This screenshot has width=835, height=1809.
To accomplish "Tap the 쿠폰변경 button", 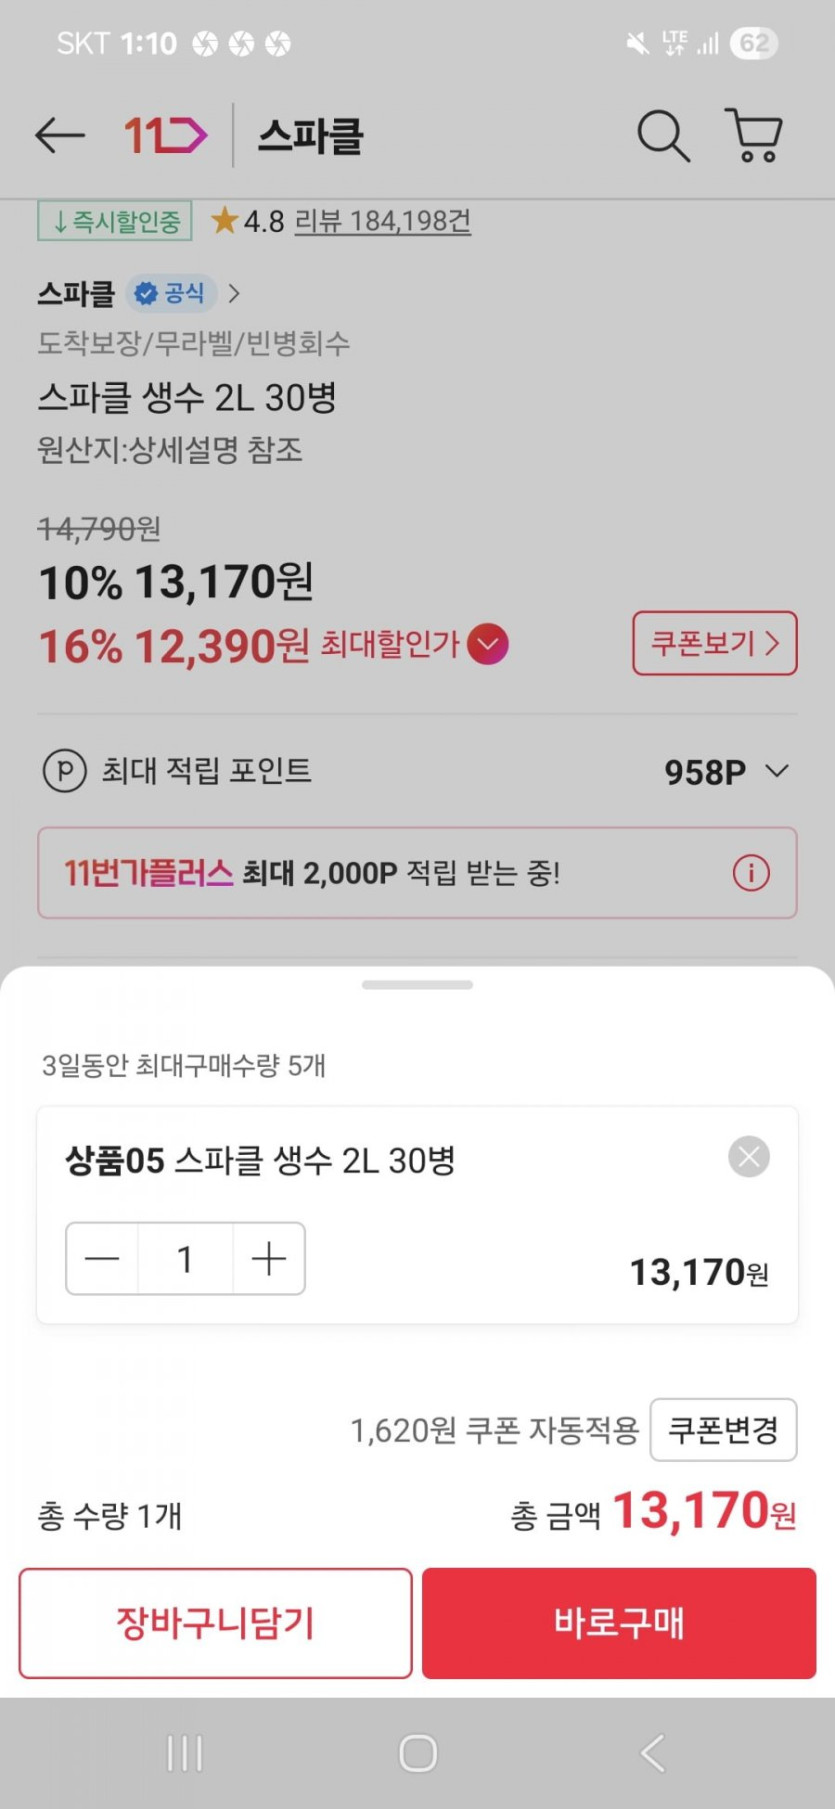I will [x=723, y=1430].
